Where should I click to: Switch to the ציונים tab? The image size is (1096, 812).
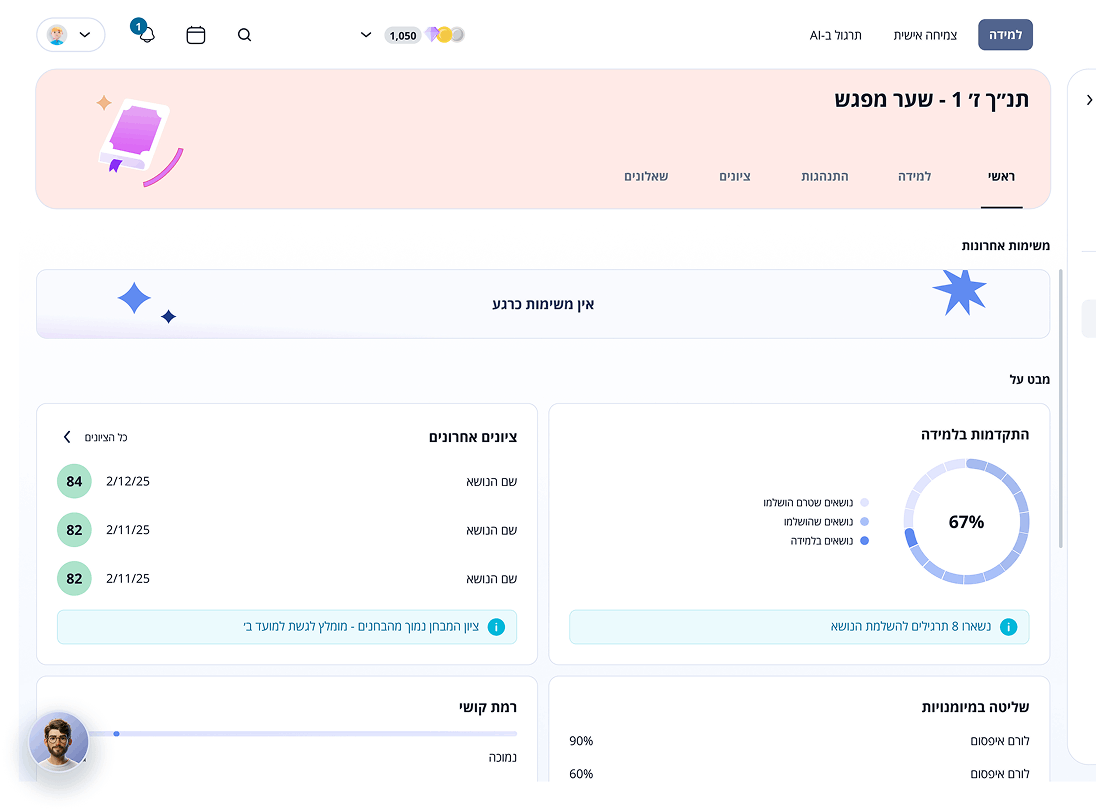(735, 177)
